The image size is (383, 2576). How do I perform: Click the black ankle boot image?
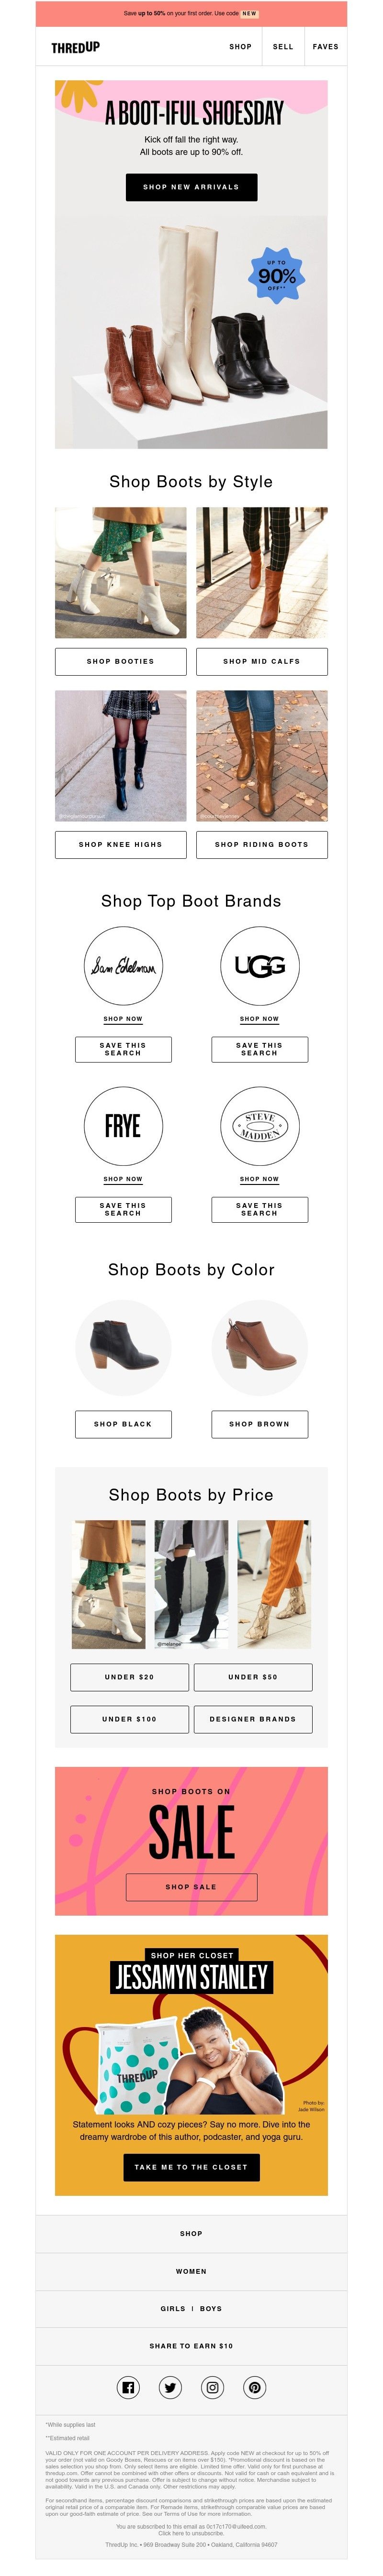click(x=123, y=1347)
